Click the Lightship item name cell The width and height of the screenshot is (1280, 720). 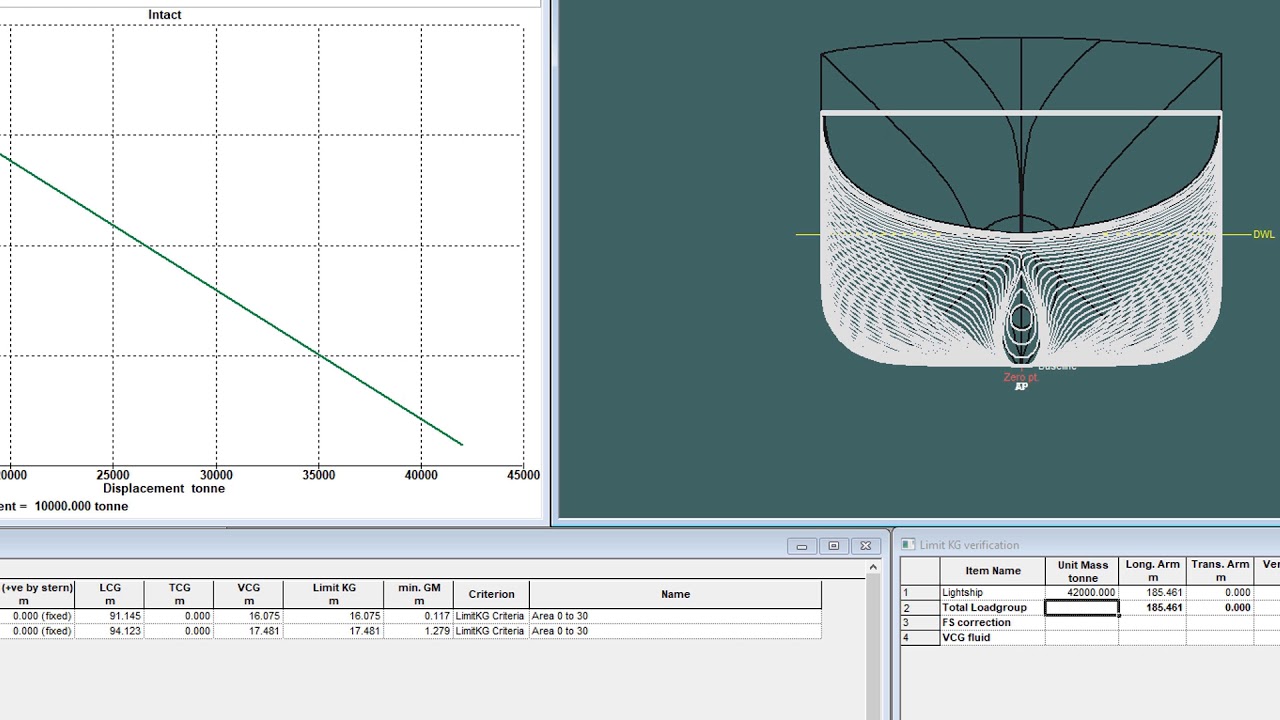[993, 593]
